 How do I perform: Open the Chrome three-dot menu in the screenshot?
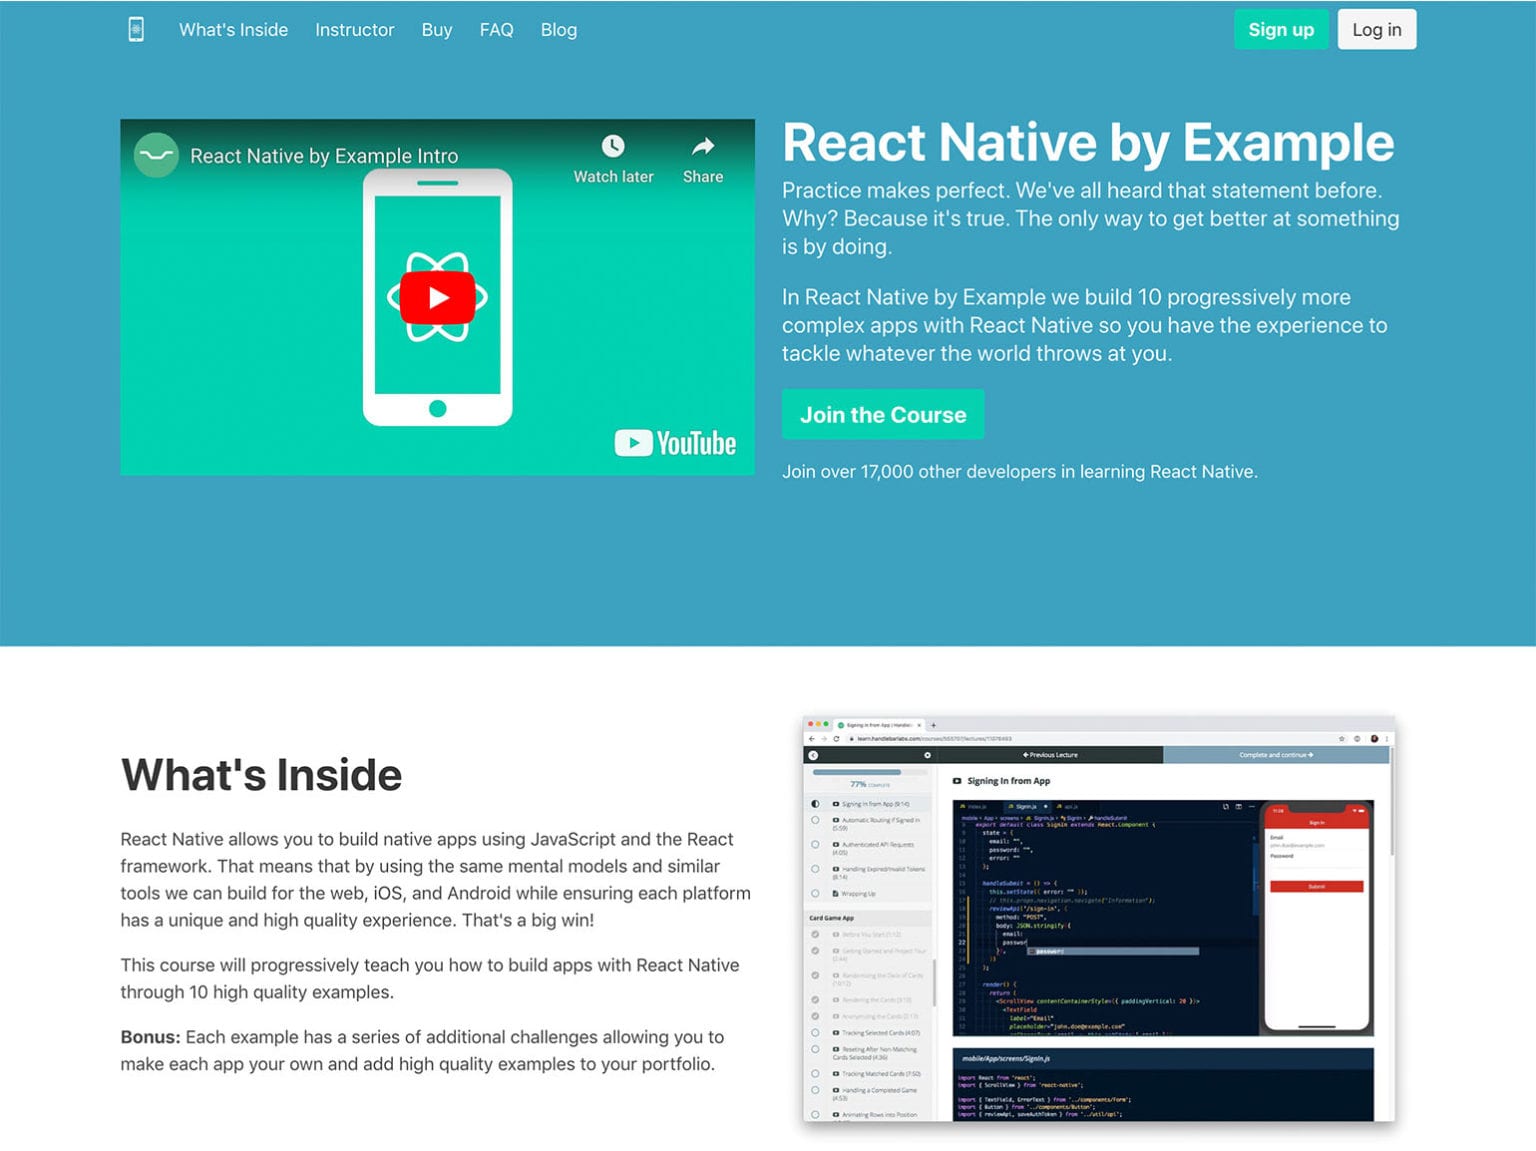[x=1387, y=739]
